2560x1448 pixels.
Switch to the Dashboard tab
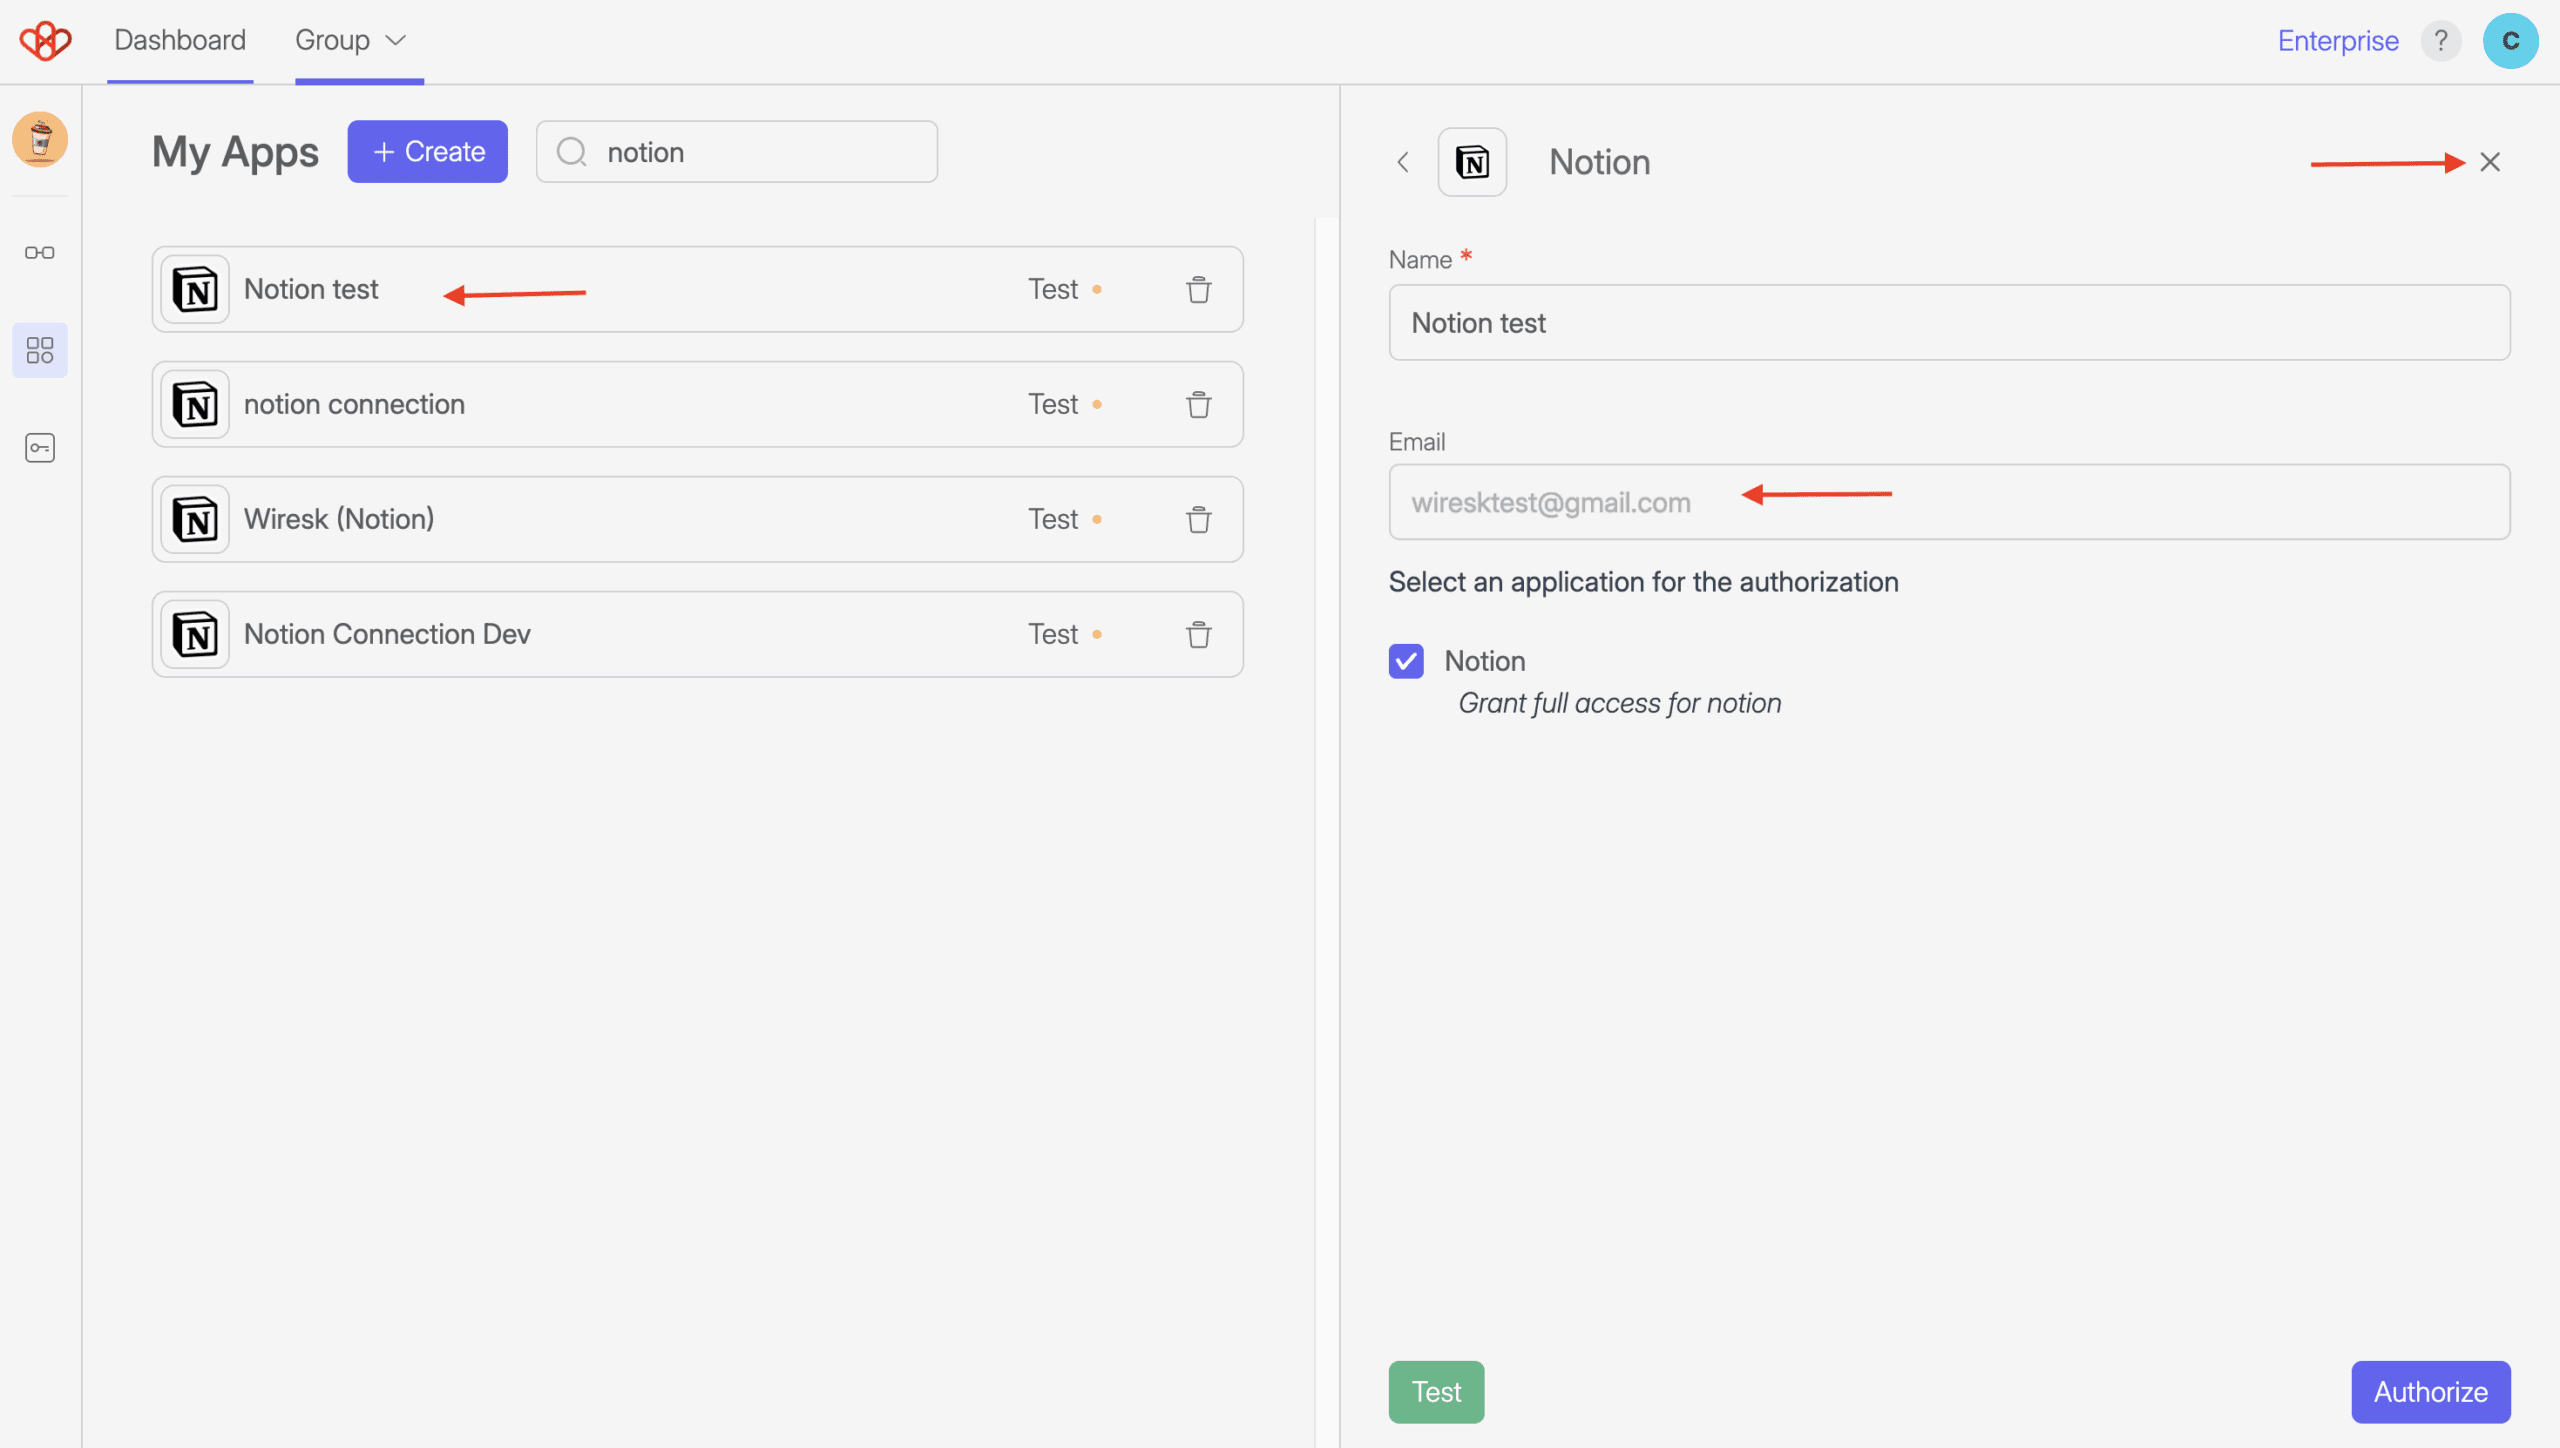180,40
